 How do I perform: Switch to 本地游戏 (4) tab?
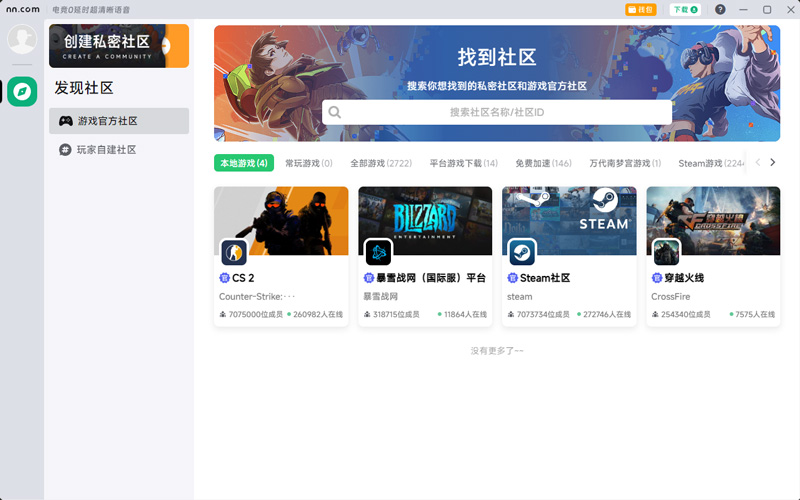point(244,163)
